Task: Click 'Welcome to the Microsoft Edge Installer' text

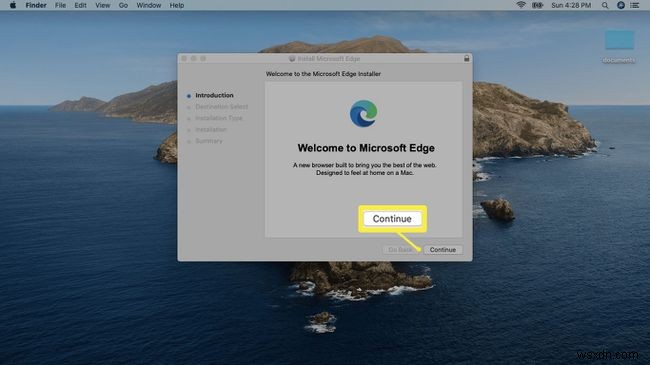Action: click(x=323, y=74)
